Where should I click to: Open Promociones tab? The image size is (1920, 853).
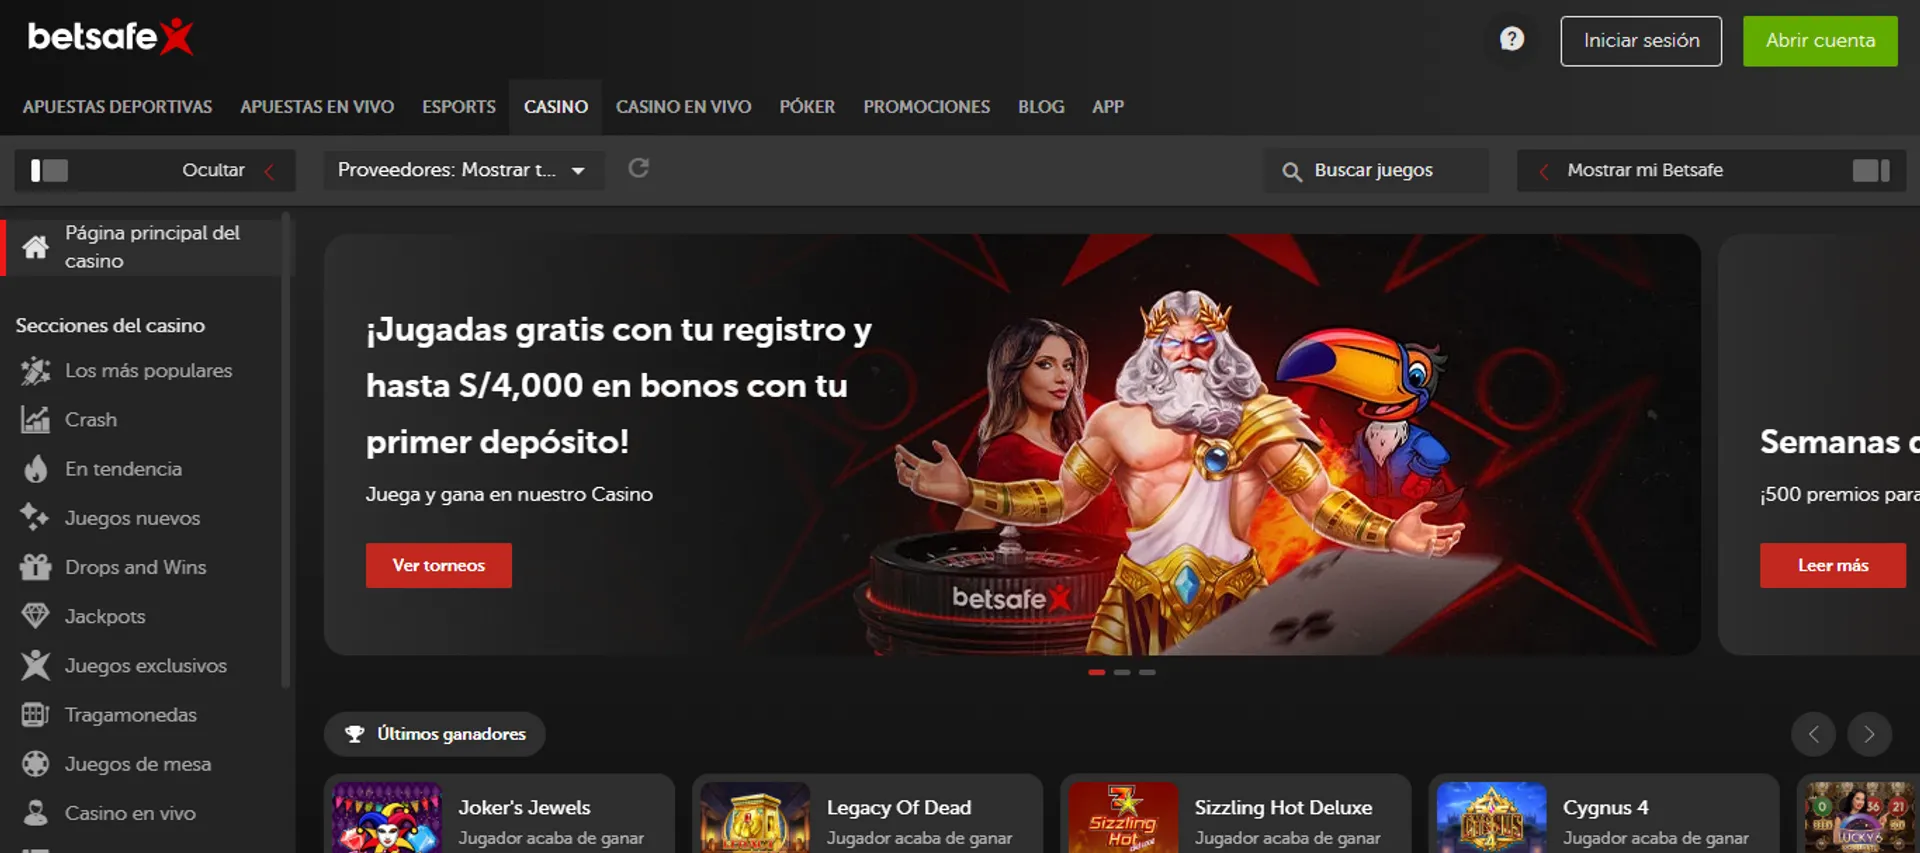tap(927, 107)
